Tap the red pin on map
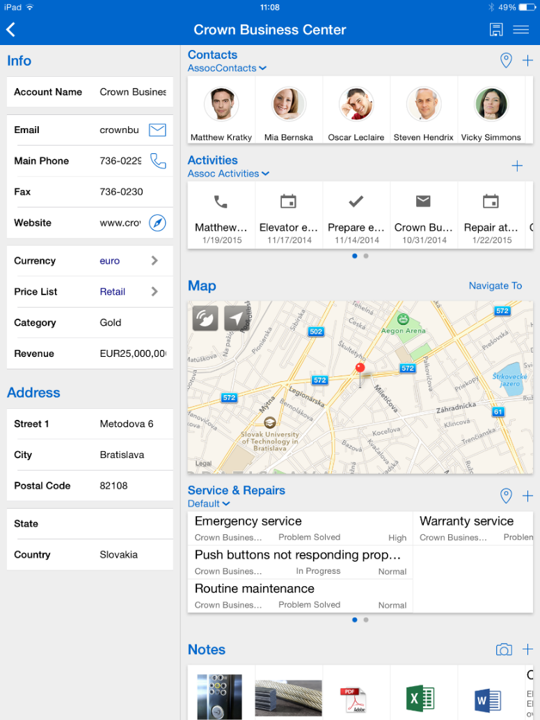Image resolution: width=540 pixels, height=720 pixels. coord(360,370)
